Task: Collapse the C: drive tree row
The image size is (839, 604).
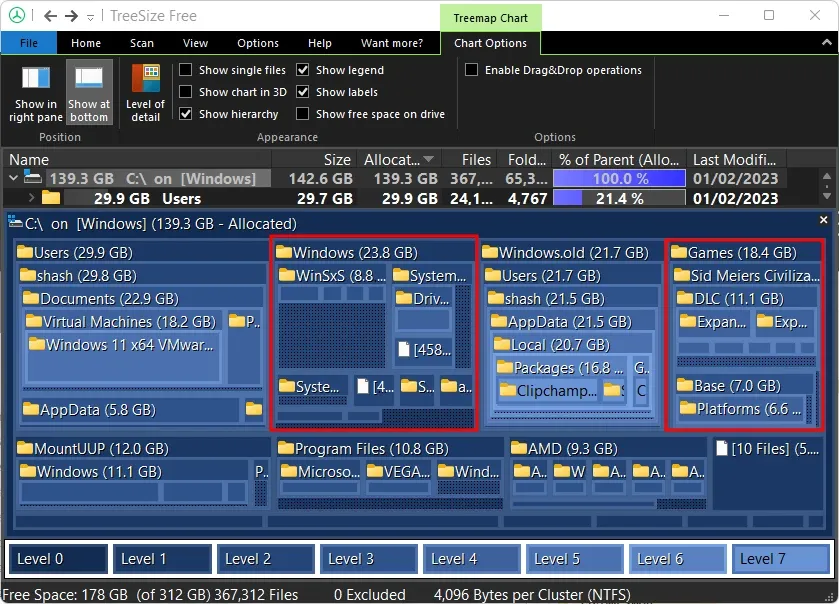Action: click(14, 178)
